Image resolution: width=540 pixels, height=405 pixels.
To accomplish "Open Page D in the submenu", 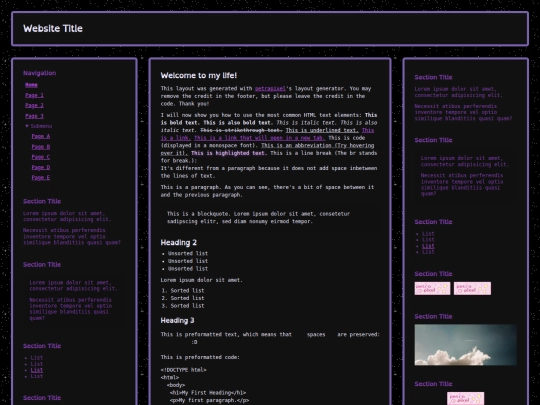I will 41,167.
